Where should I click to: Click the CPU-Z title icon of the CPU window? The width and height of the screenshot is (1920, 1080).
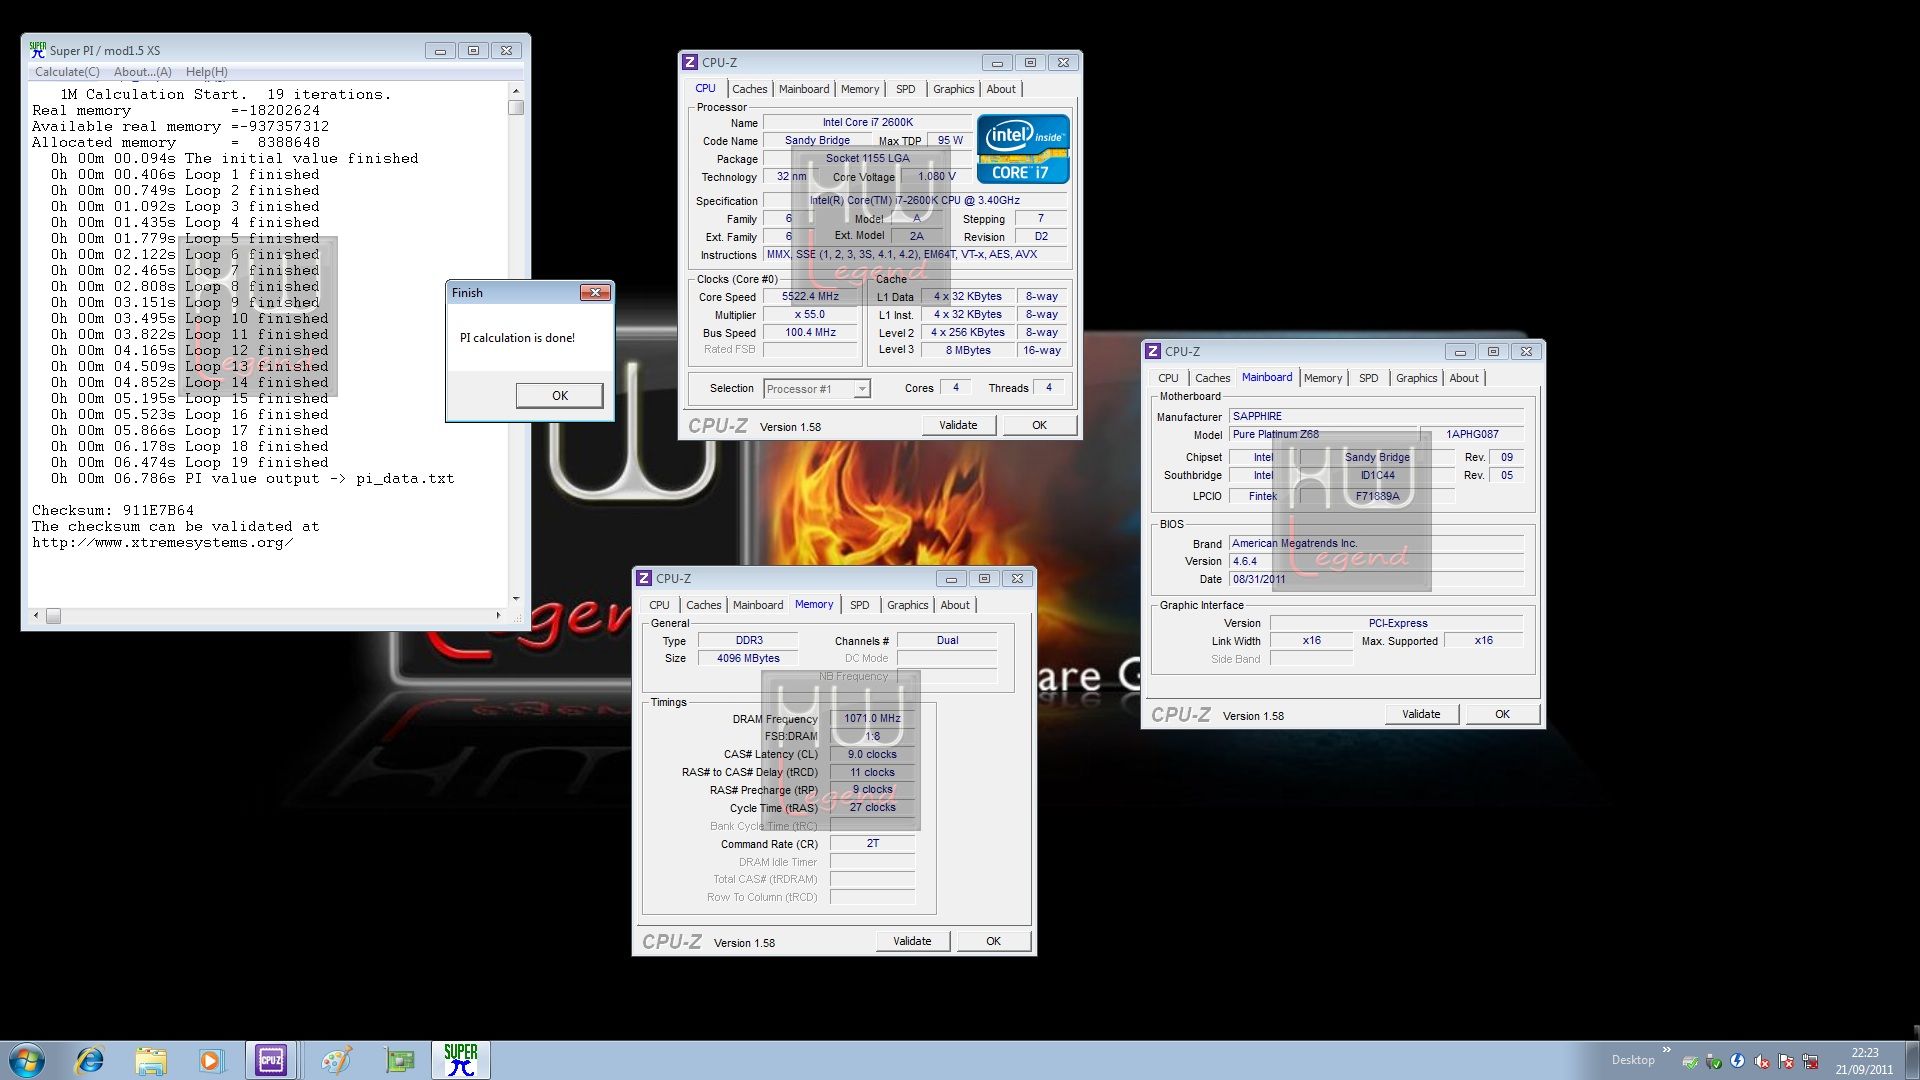[690, 62]
